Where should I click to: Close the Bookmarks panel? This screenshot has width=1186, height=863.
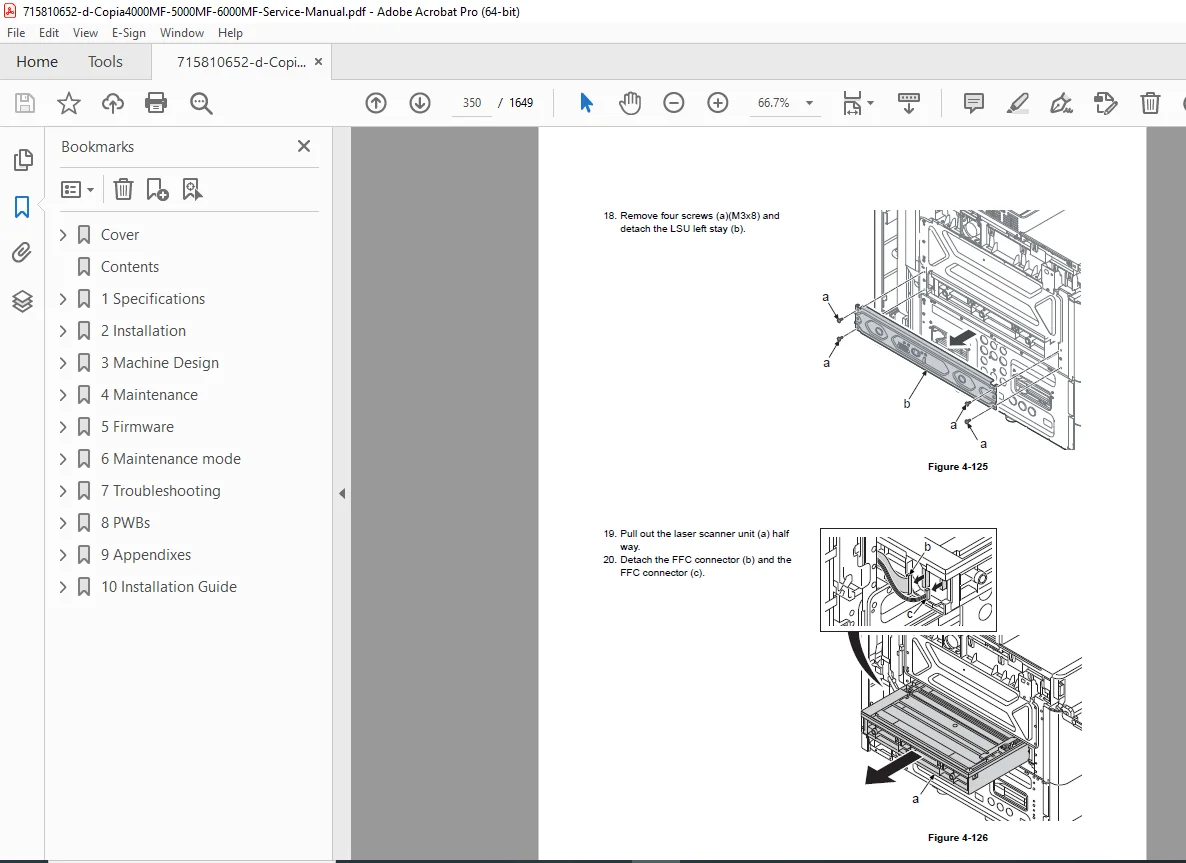303,146
